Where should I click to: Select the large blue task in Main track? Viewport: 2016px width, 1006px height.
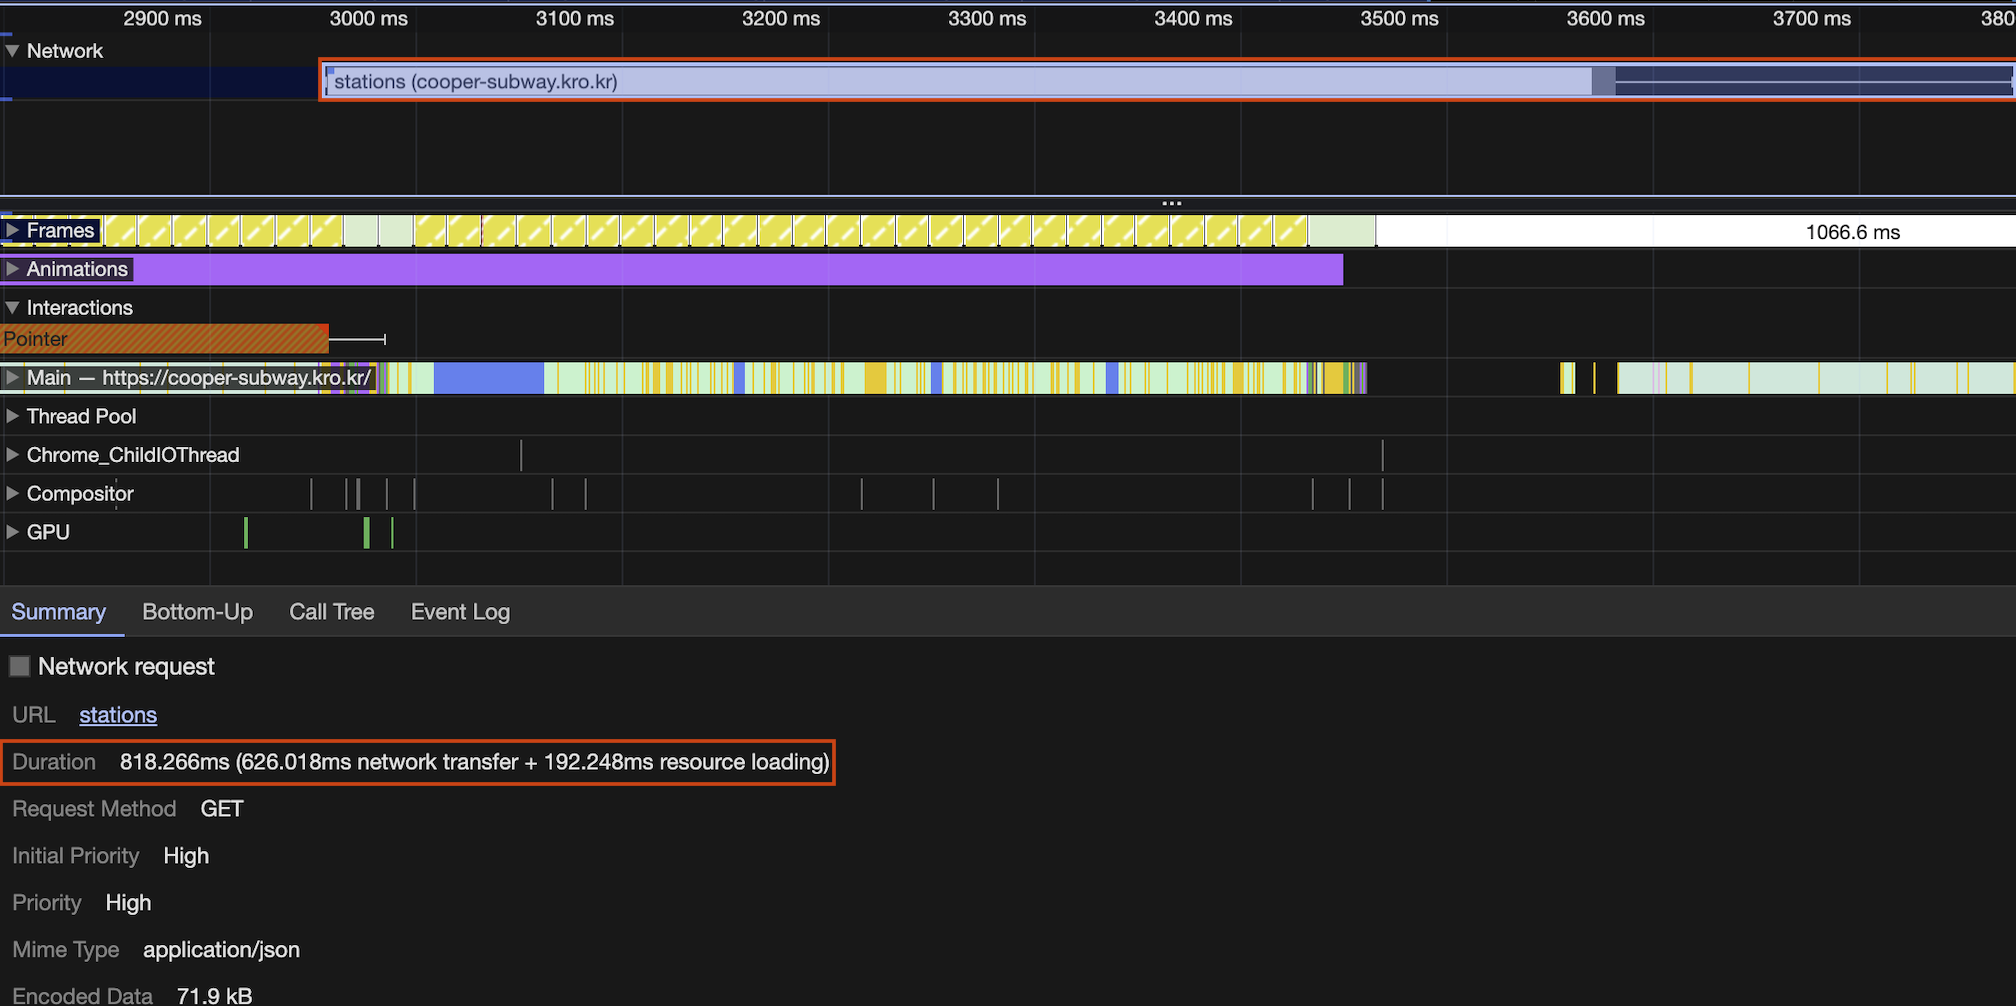pos(489,378)
